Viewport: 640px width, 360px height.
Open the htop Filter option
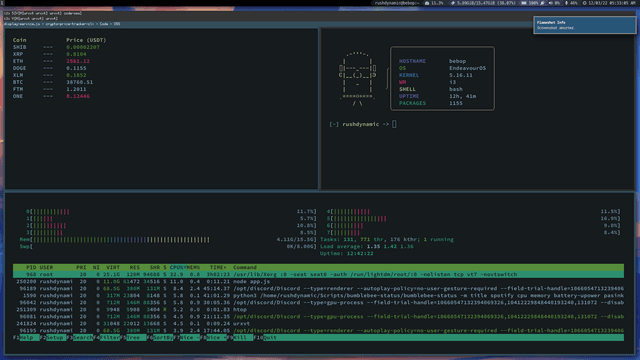pos(107,338)
